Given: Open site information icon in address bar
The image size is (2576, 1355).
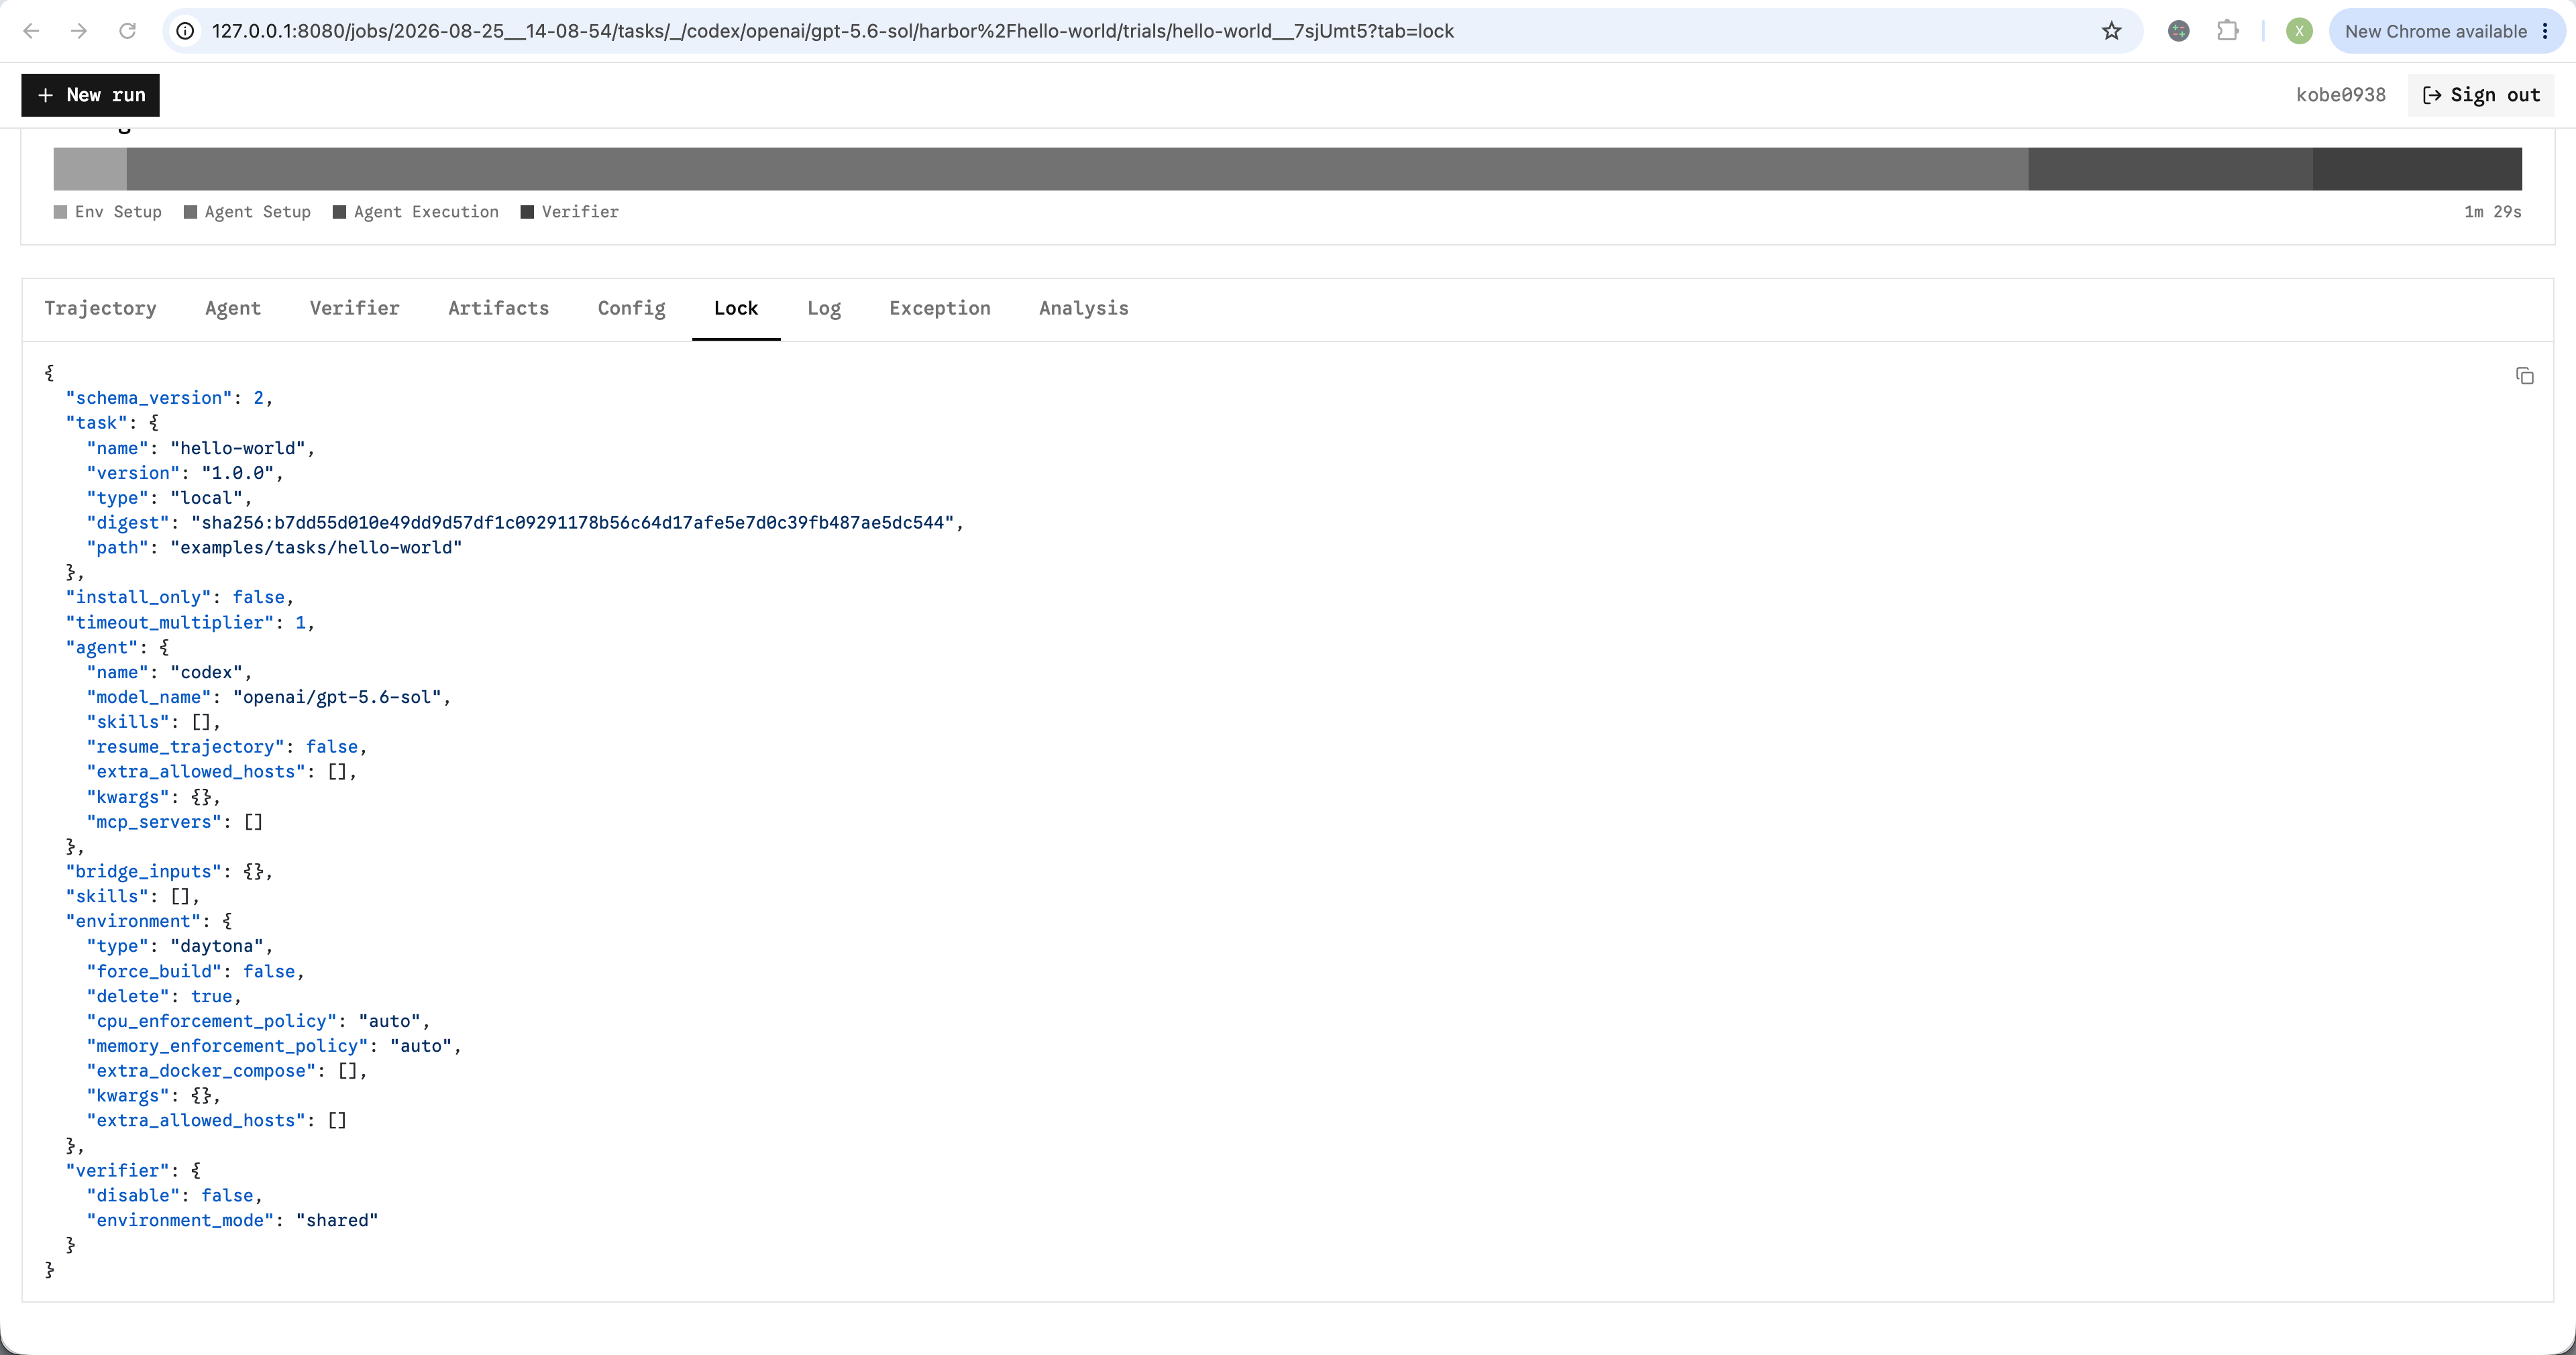Looking at the screenshot, I should click(185, 31).
